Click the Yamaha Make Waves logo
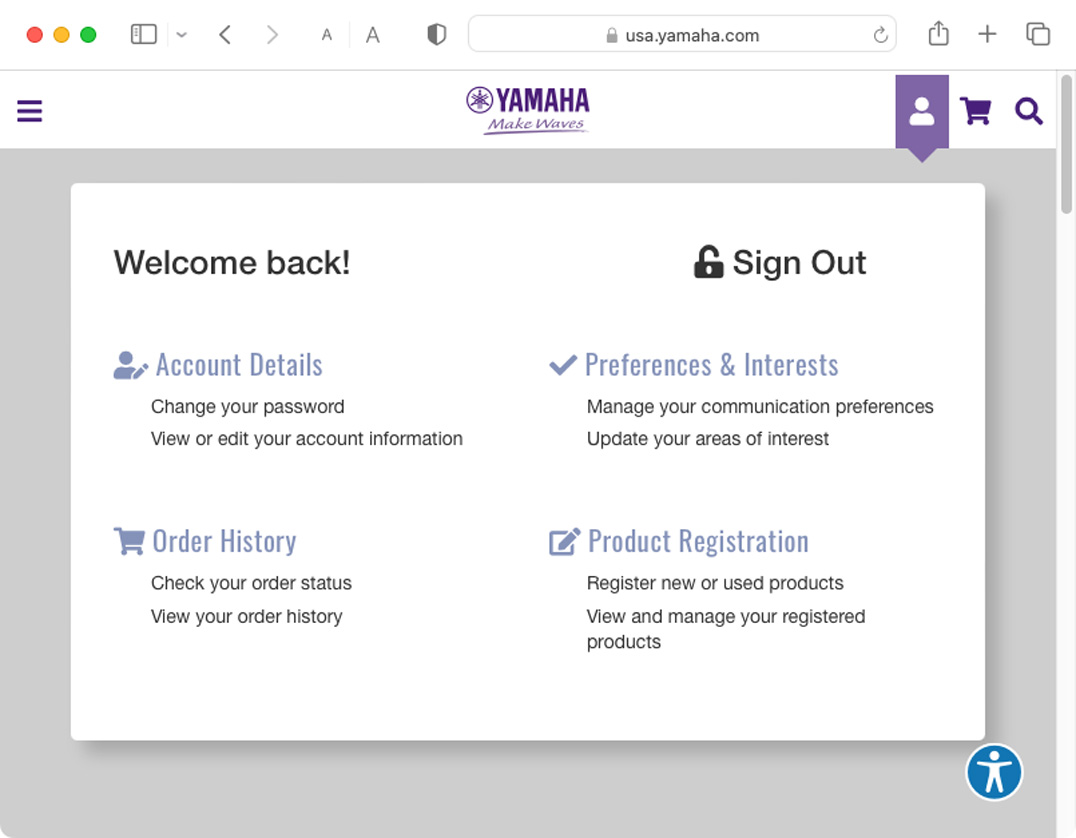Screen dimensions: 1076x838 (528, 110)
